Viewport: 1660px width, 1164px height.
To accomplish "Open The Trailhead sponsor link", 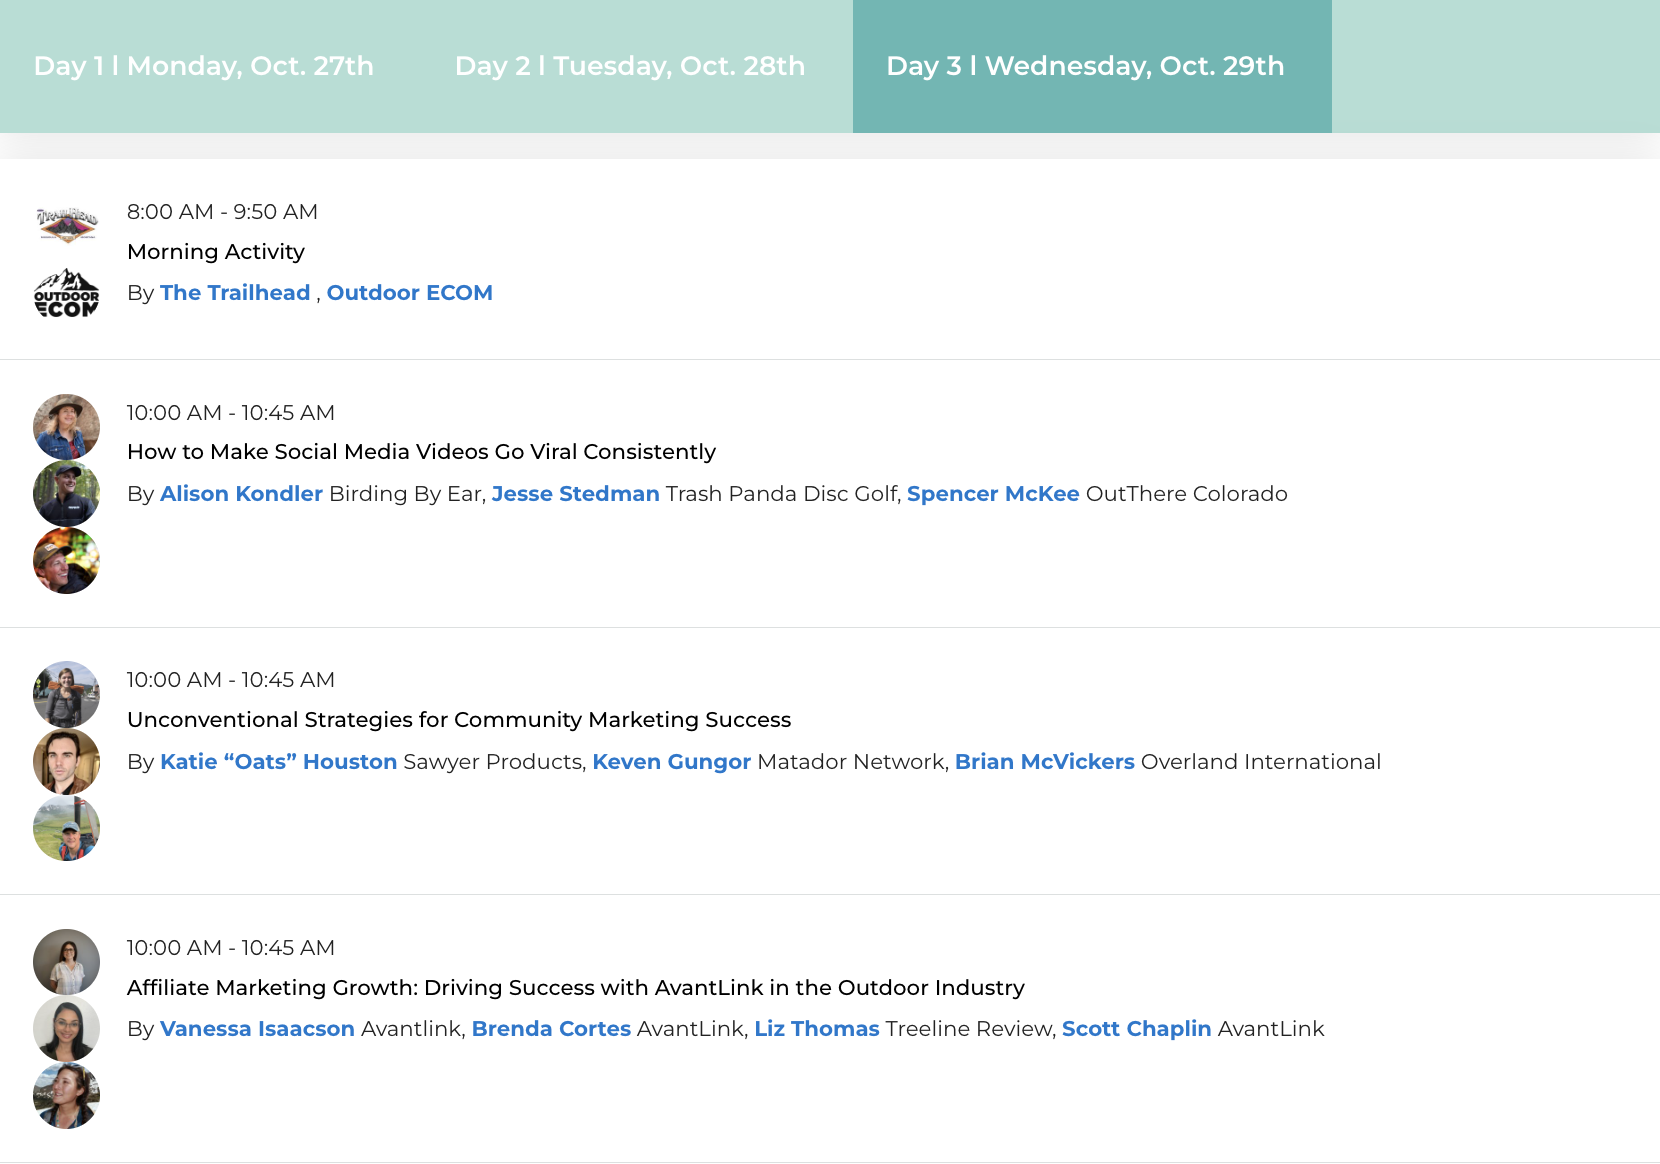I will [235, 293].
